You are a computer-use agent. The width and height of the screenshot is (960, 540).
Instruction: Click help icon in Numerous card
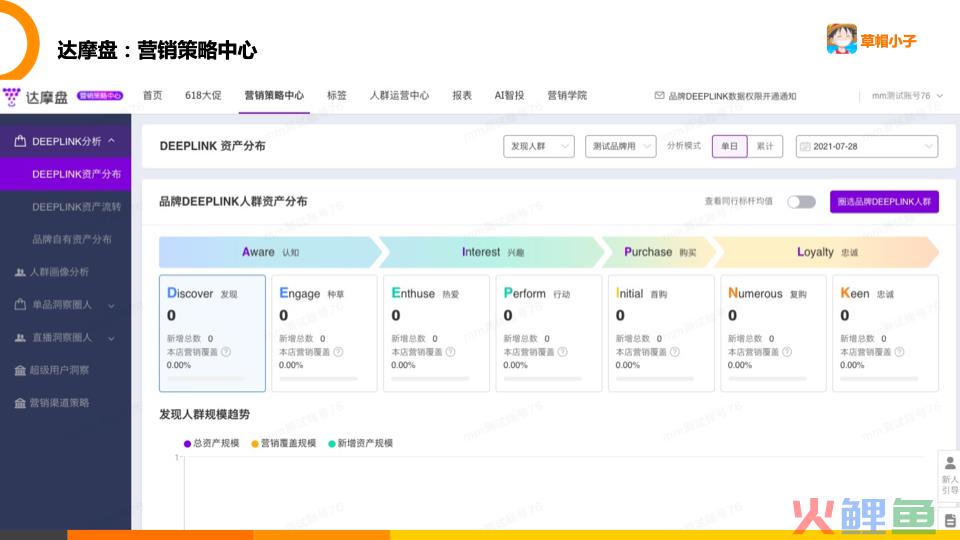click(787, 352)
